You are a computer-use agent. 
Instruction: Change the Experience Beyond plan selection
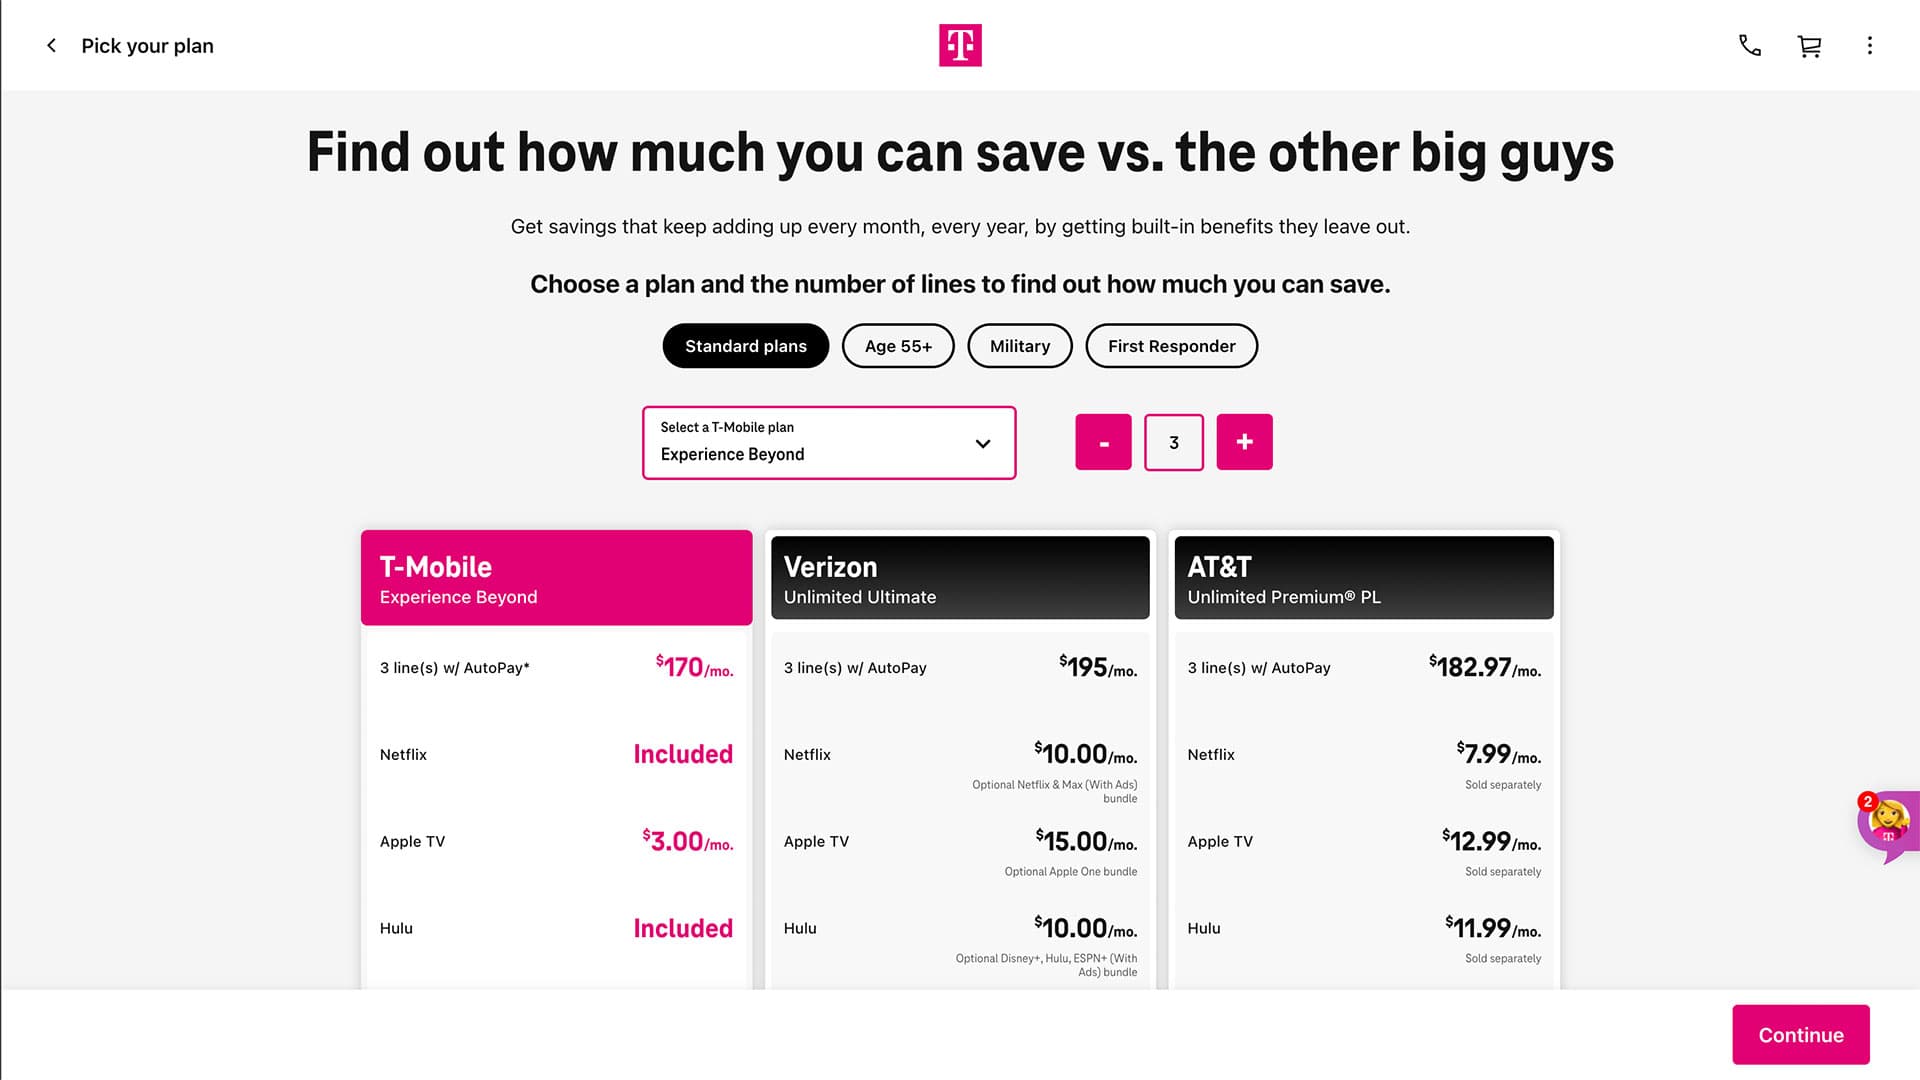(829, 454)
